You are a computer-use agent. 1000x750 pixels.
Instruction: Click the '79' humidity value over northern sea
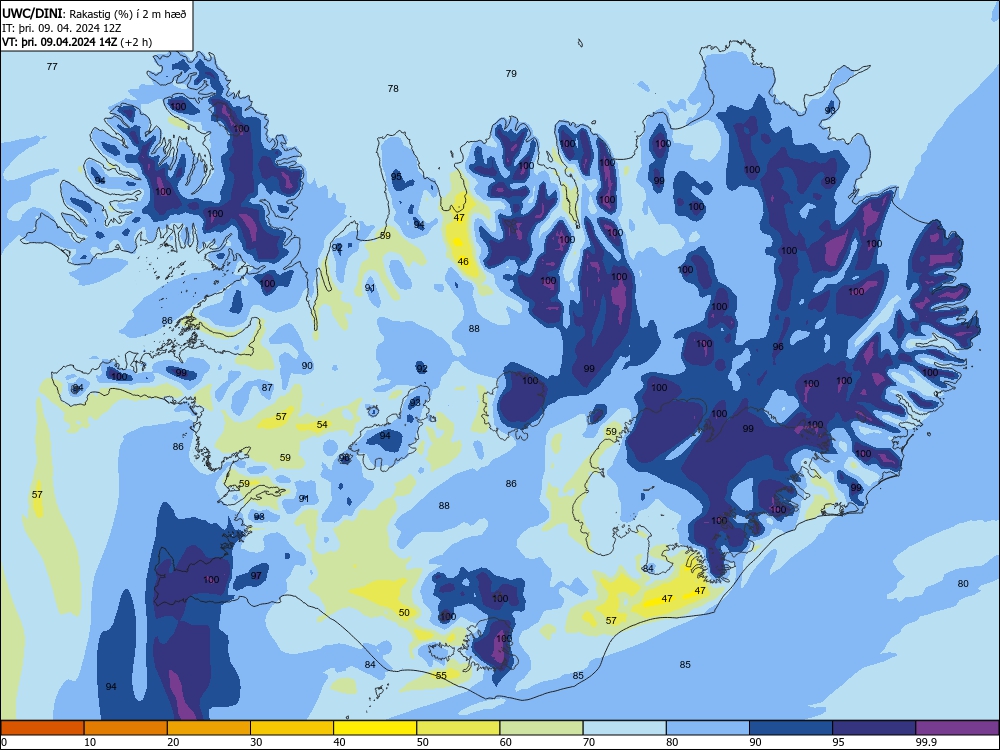511,73
